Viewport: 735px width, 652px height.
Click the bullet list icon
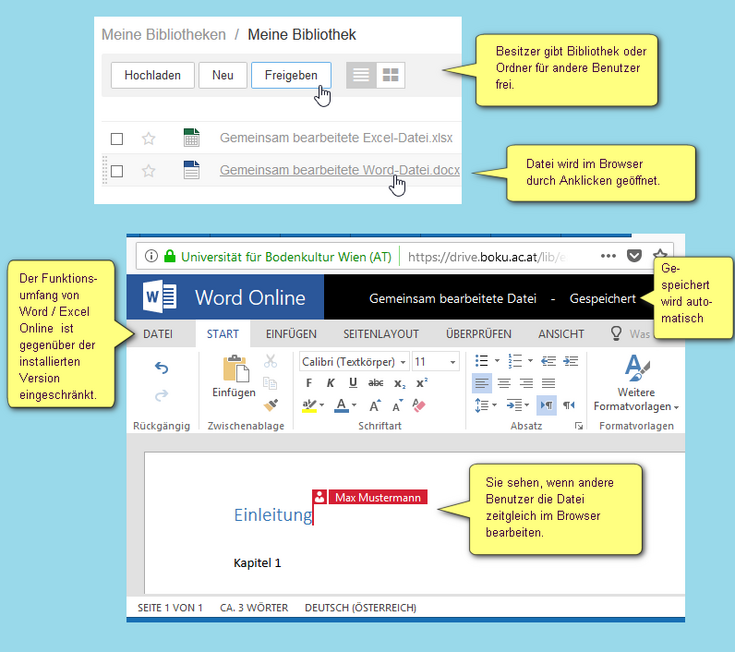tap(481, 361)
